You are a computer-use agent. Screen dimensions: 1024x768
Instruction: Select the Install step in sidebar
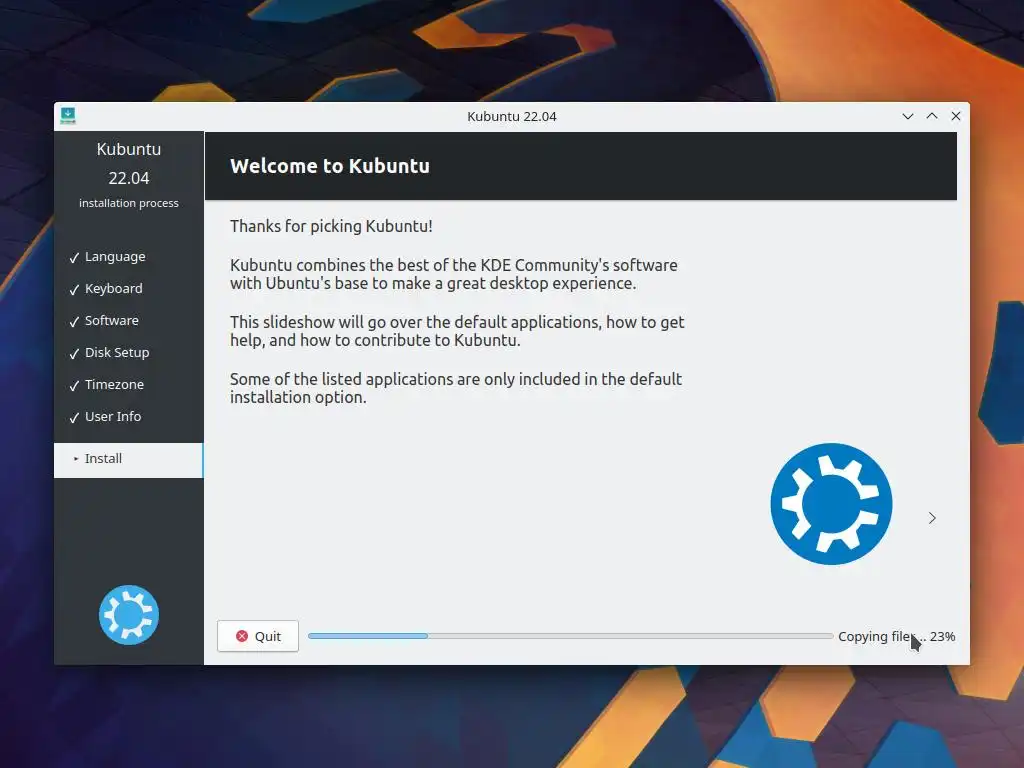pyautogui.click(x=129, y=460)
